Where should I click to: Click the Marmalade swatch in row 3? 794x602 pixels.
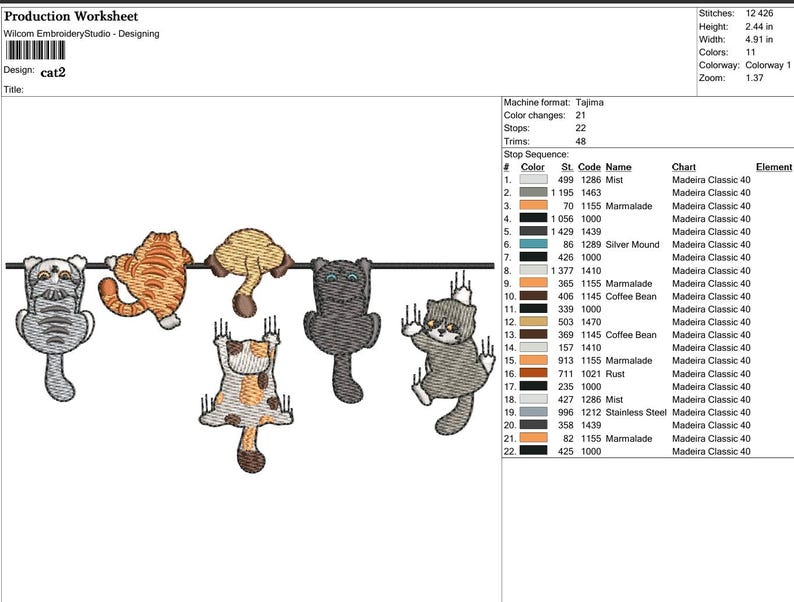click(x=533, y=205)
